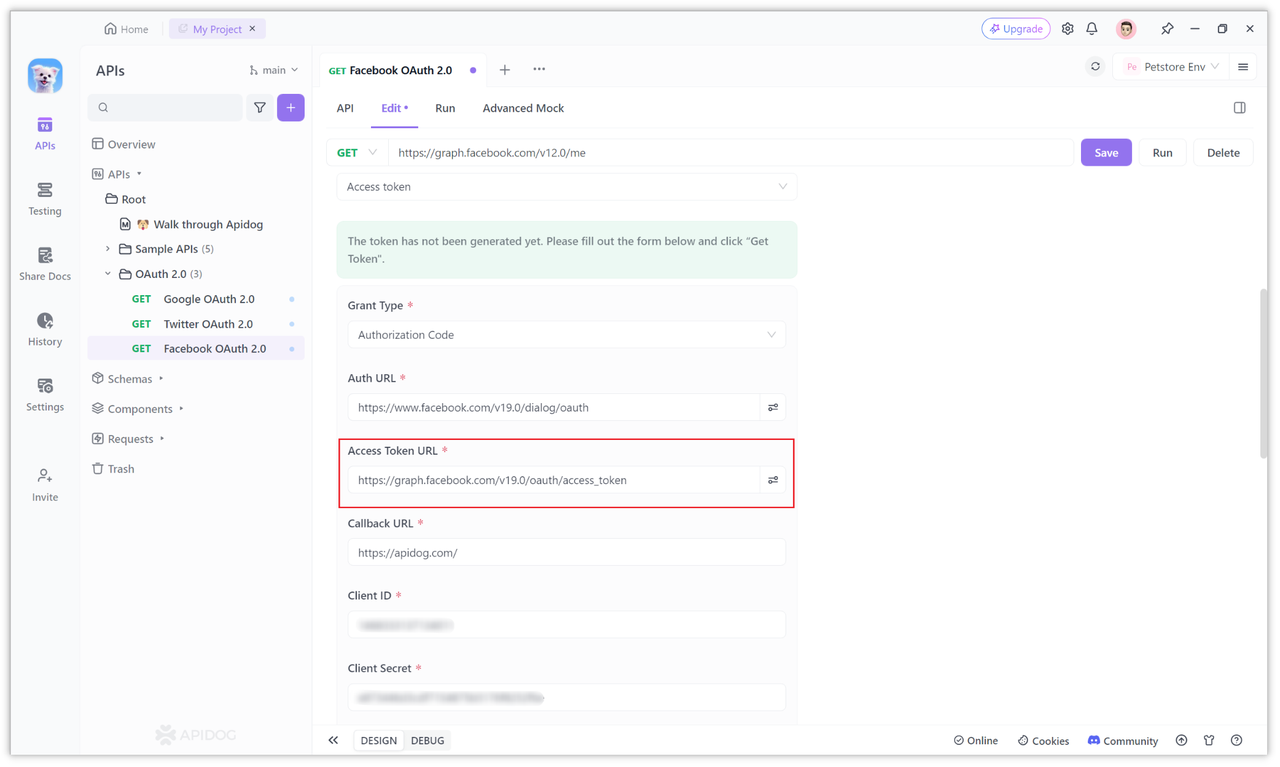Screen dimensions: 1280x767
Task: Close the My Project tab
Action: tap(253, 29)
